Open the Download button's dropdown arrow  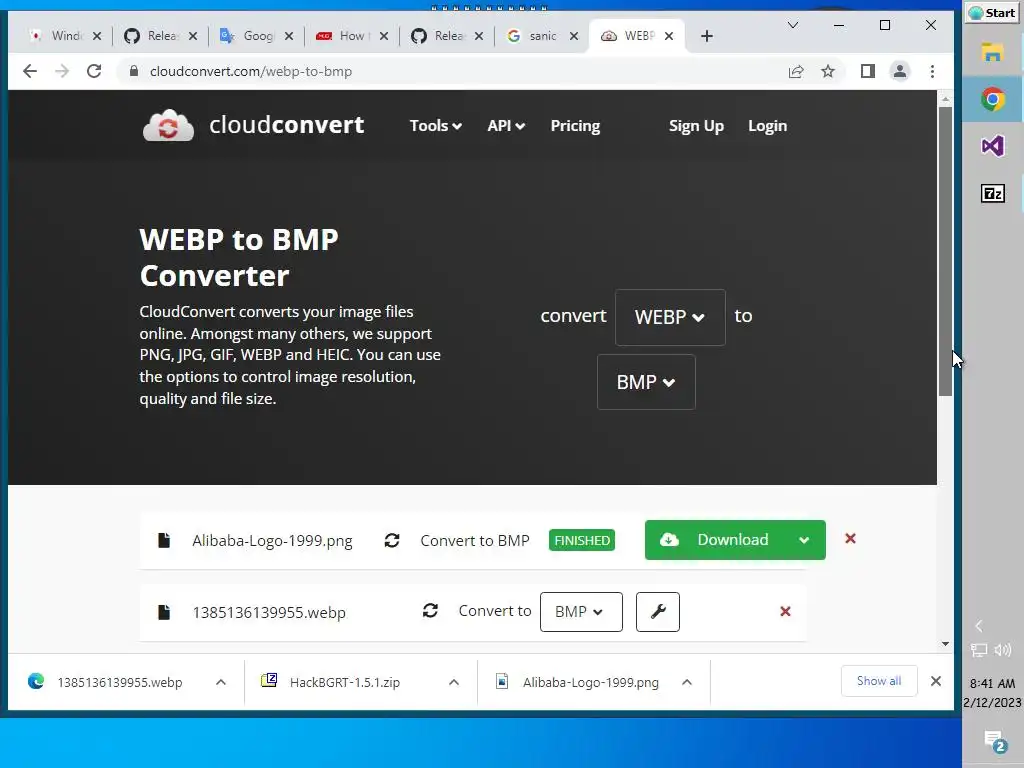point(804,540)
